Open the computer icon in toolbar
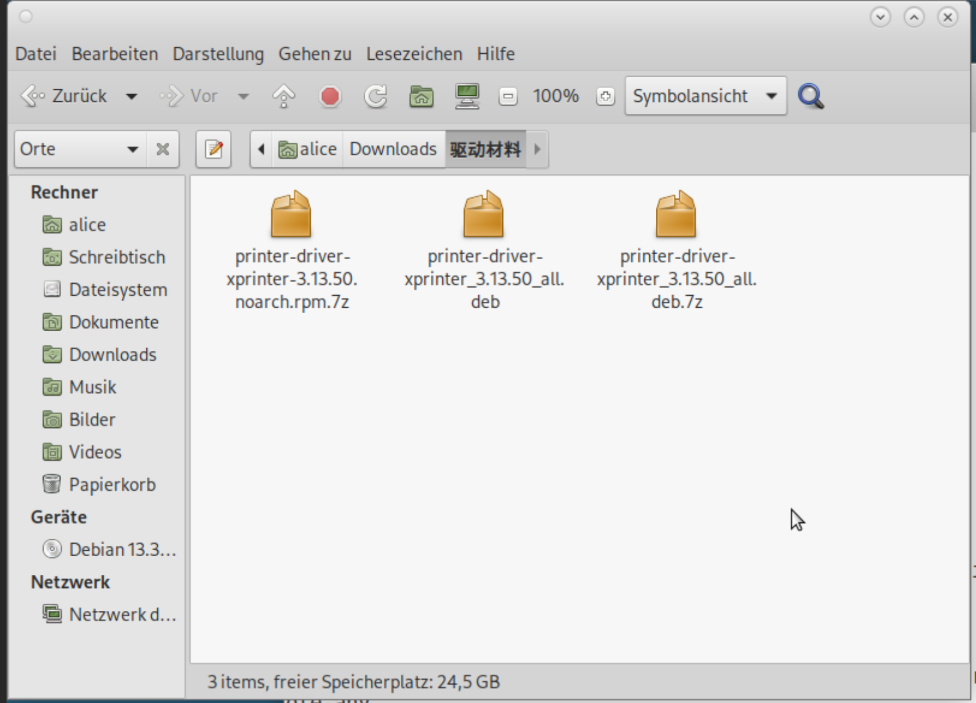The image size is (976, 703). pos(466,96)
